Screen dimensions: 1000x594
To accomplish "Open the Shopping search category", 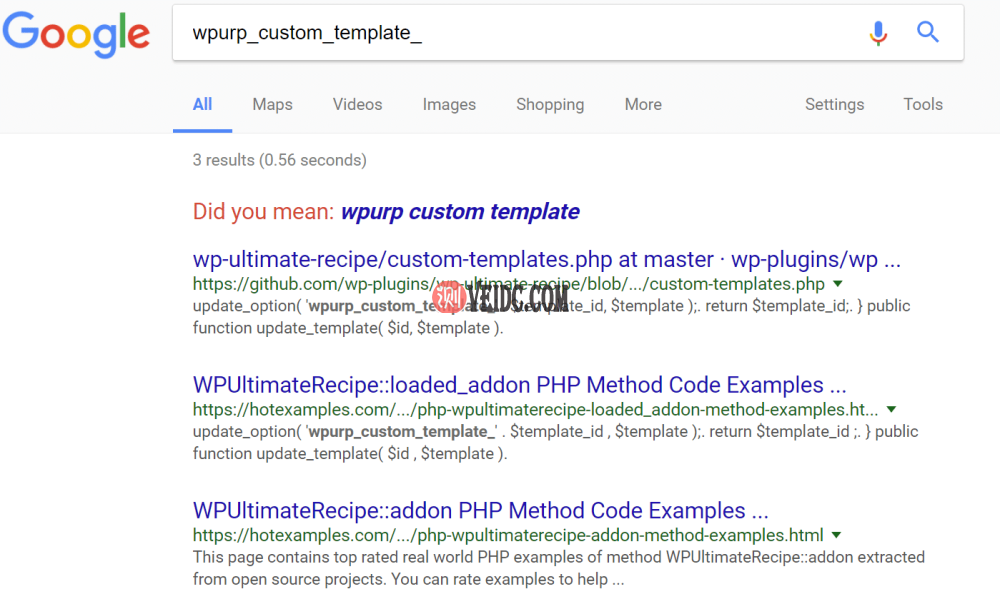I will click(x=549, y=104).
